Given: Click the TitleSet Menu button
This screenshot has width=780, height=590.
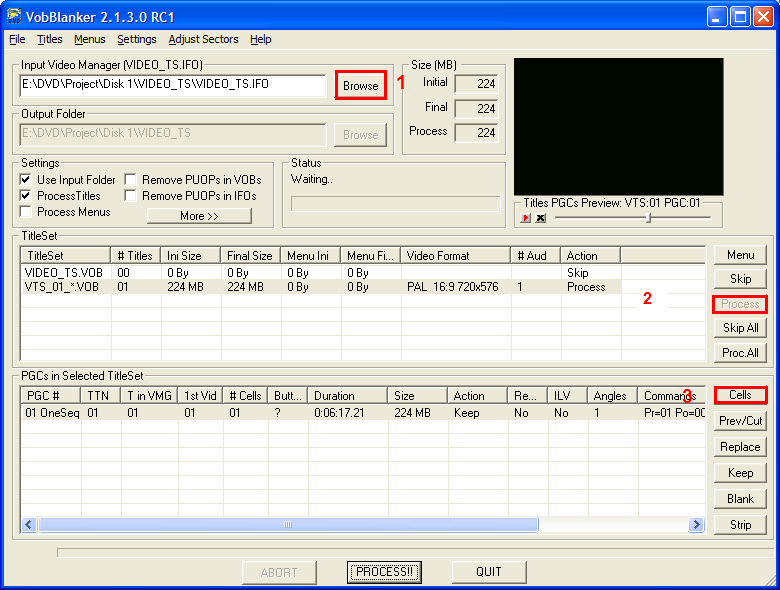Looking at the screenshot, I should click(740, 255).
